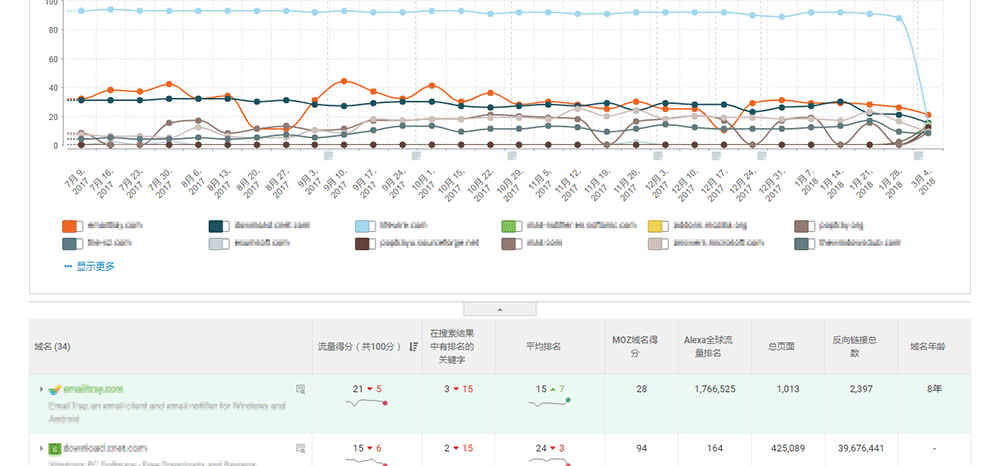The image size is (1000, 466).
Task: Click the note marker below March 4, 2018
Action: 918,156
